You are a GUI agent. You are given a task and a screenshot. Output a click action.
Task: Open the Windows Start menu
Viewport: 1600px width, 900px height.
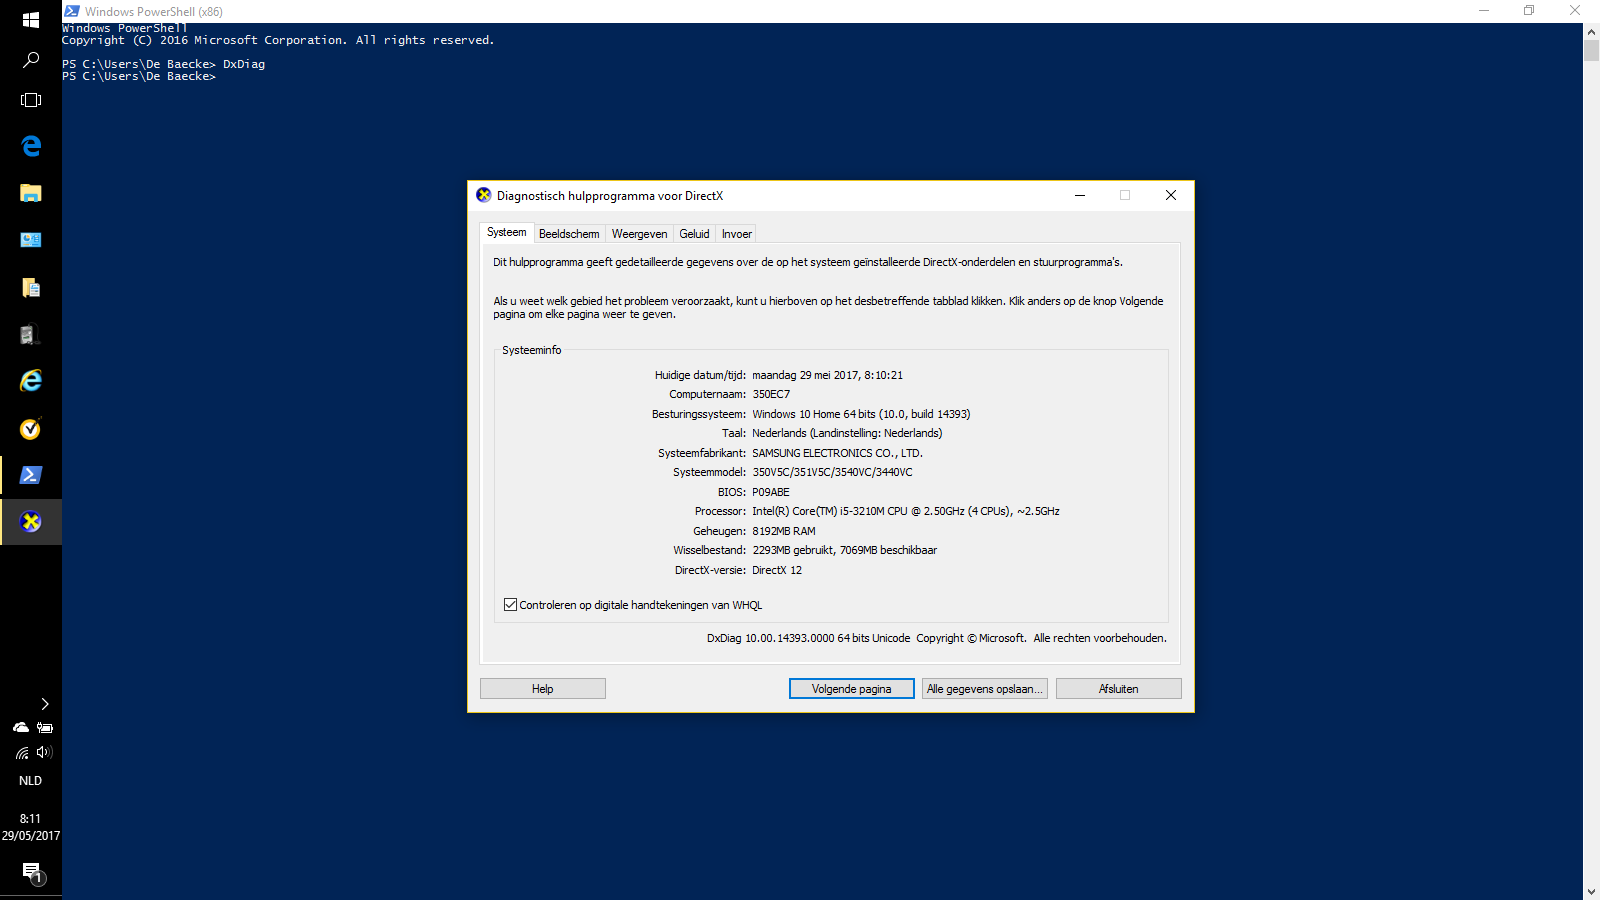tap(31, 20)
